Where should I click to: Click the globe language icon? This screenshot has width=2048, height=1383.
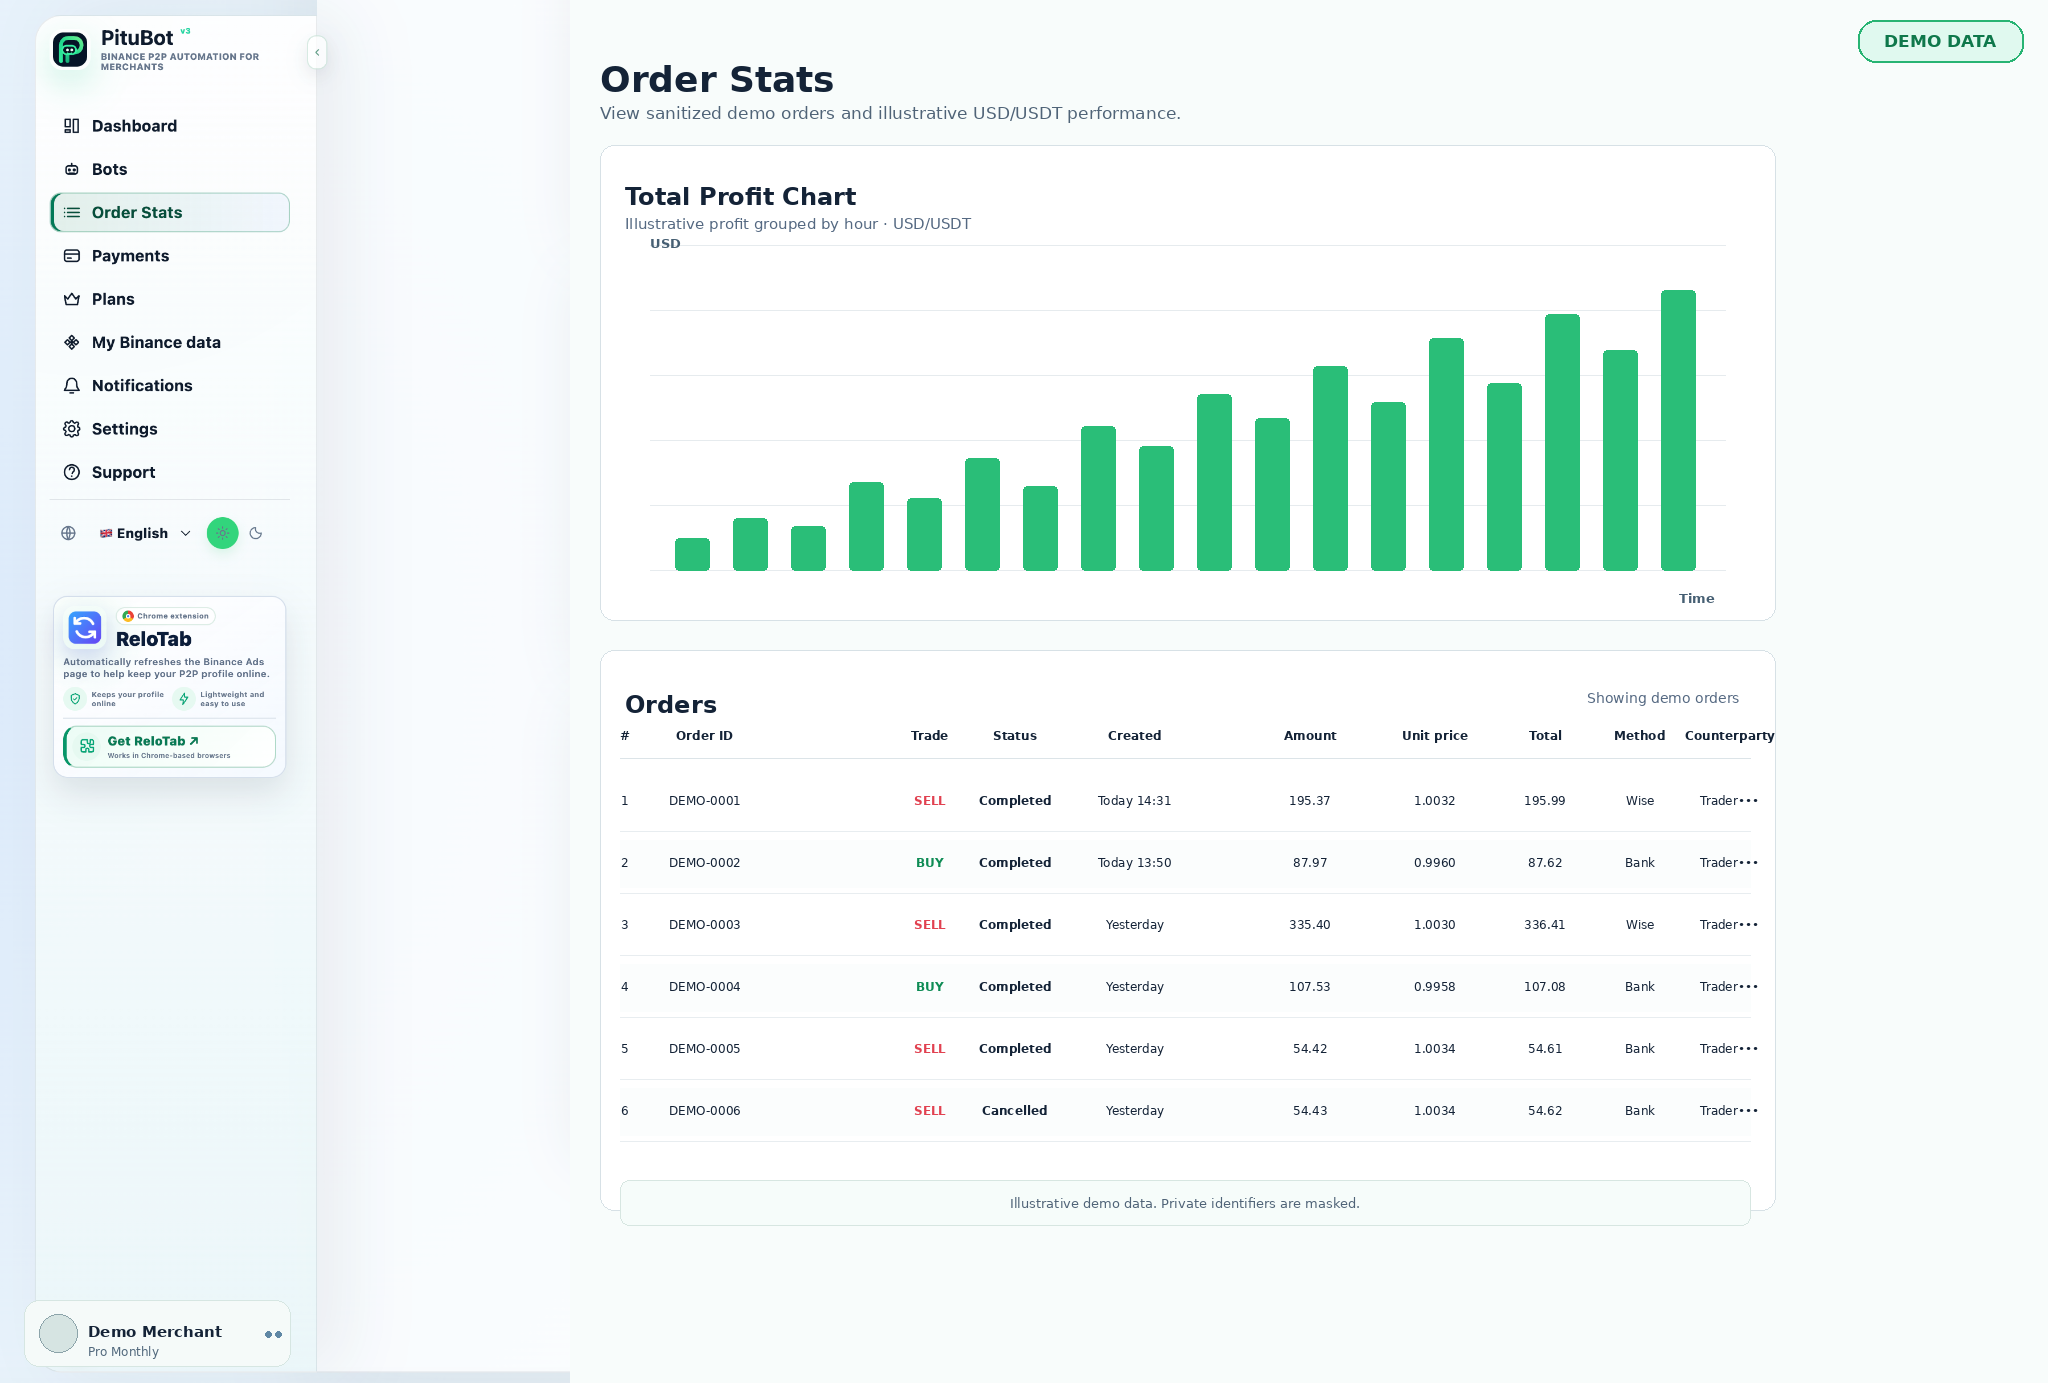(x=68, y=533)
